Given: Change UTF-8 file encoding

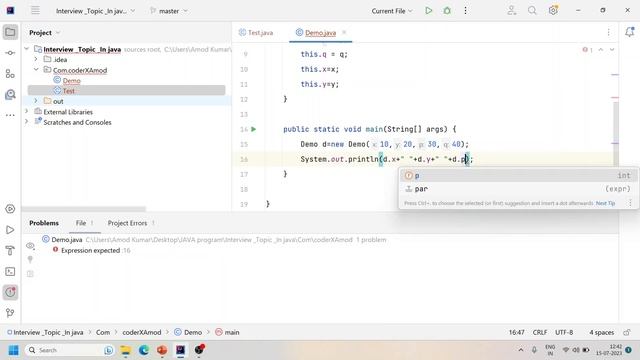Looking at the screenshot, I should point(564,332).
